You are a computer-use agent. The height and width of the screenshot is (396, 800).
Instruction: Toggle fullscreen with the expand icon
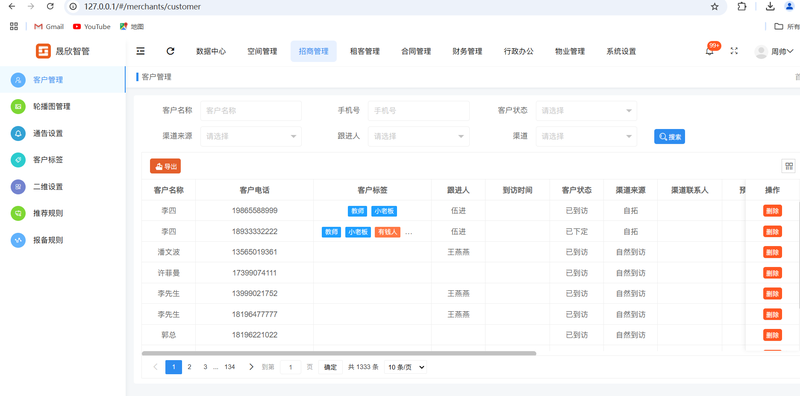point(734,51)
